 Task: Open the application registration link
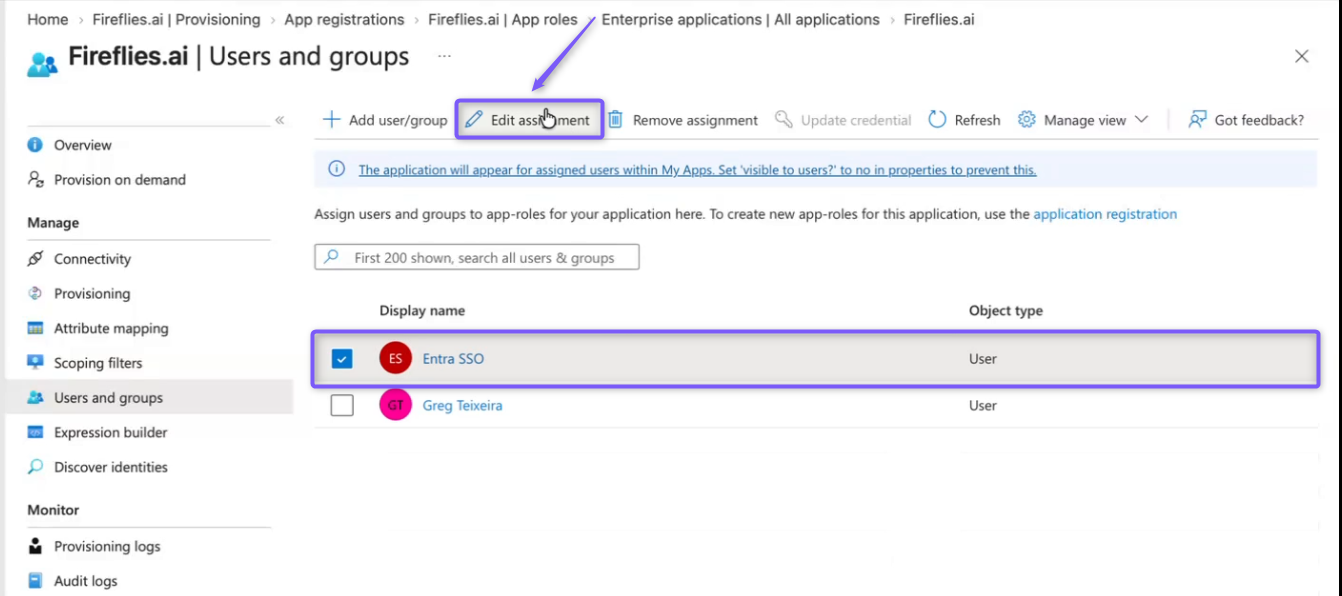tap(1105, 214)
